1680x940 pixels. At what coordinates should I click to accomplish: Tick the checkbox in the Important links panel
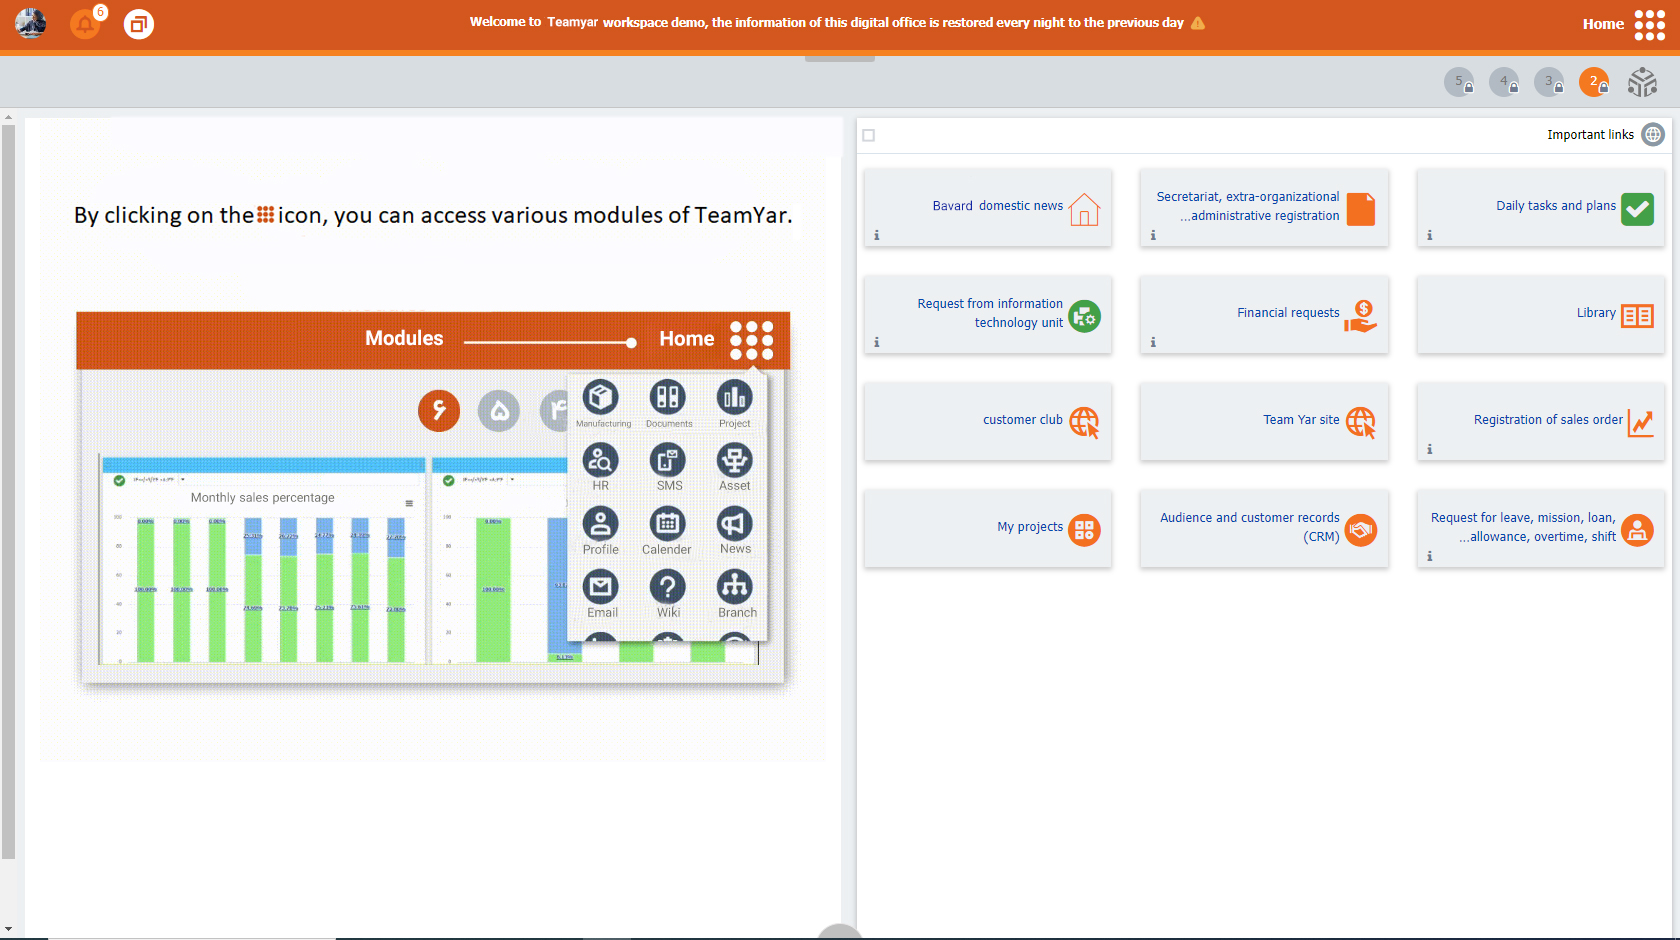click(869, 135)
